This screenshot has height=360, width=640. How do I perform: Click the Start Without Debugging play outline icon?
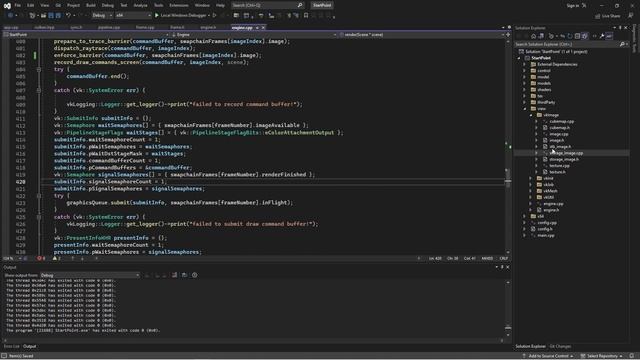click(x=215, y=16)
